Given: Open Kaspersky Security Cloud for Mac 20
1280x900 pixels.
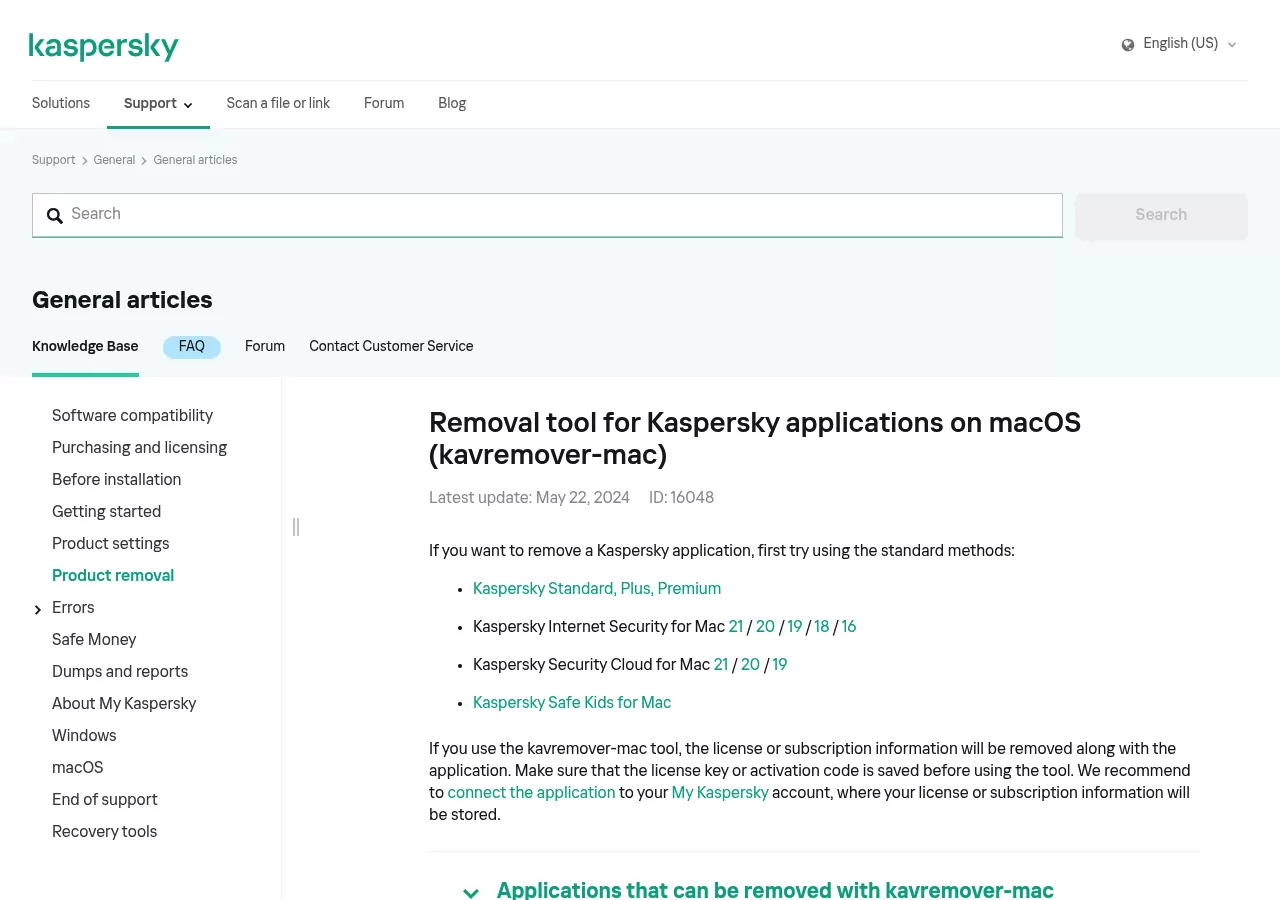Looking at the screenshot, I should 750,665.
